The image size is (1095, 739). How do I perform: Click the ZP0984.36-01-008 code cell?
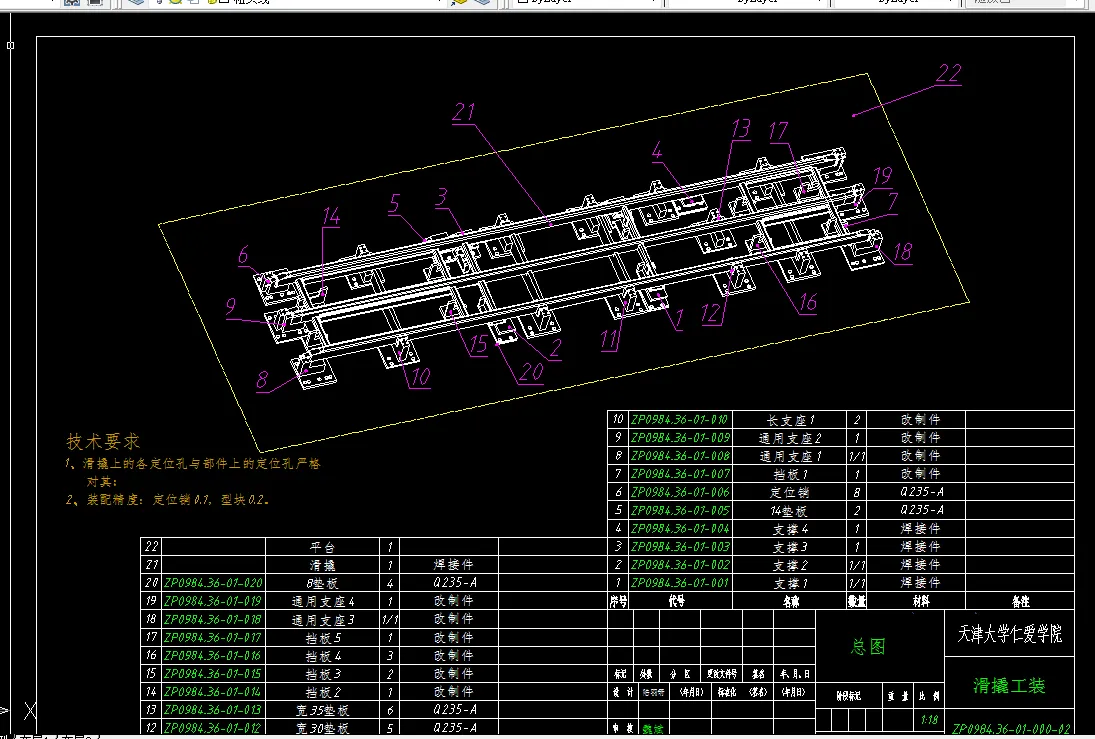pyautogui.click(x=680, y=455)
